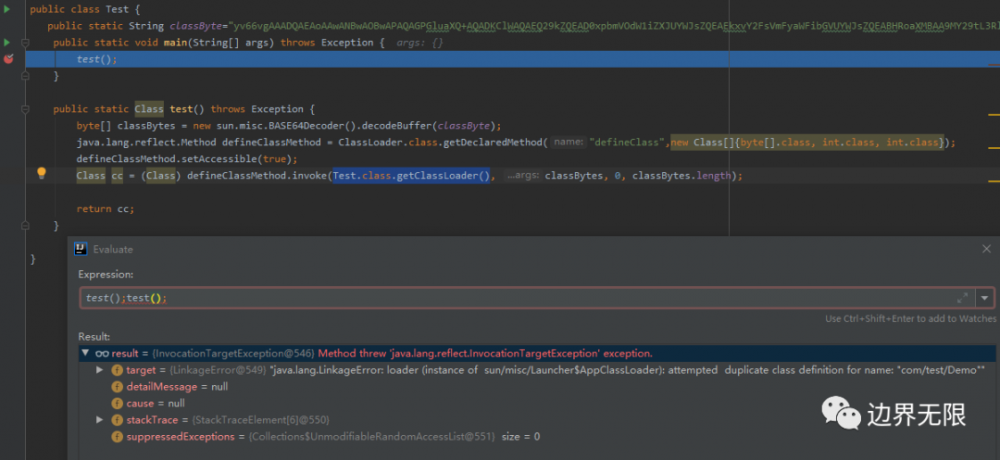
Task: Click fold end marker after main's closing brace
Action: pos(25,76)
